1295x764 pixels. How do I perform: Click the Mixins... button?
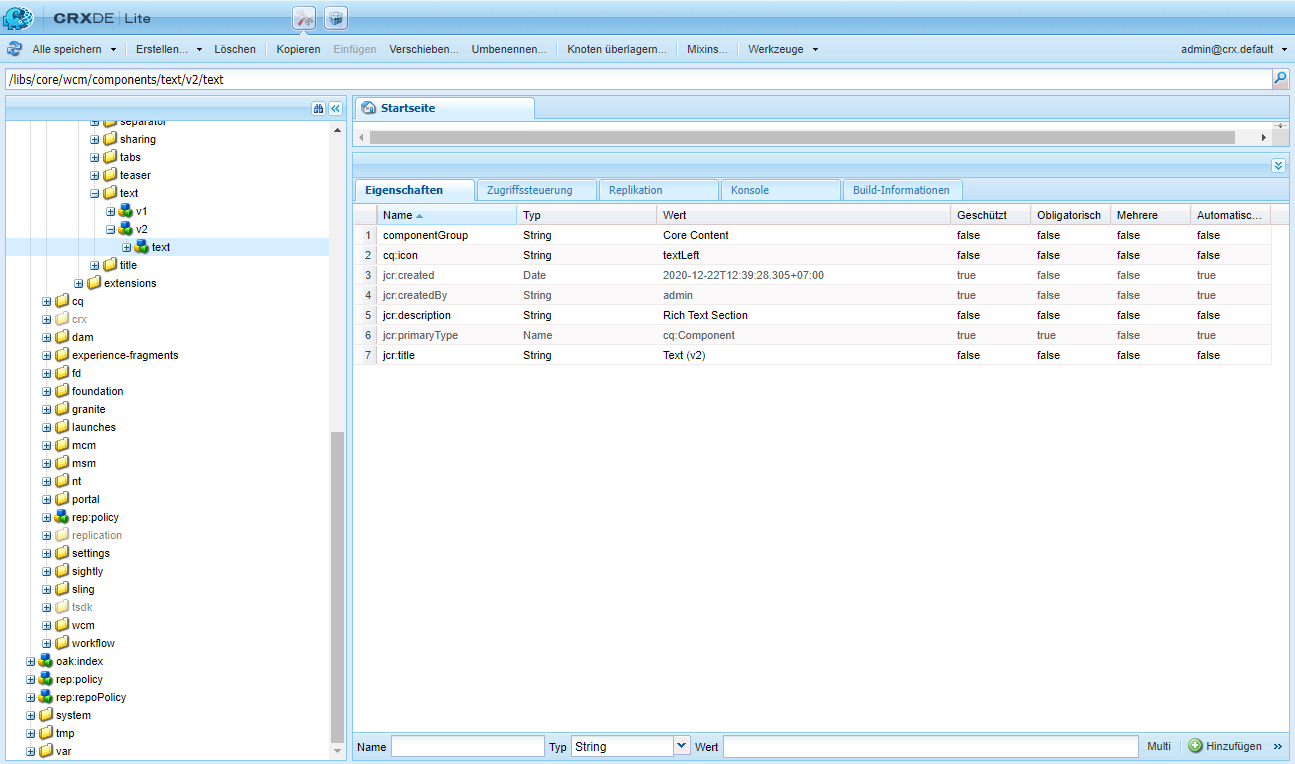707,49
